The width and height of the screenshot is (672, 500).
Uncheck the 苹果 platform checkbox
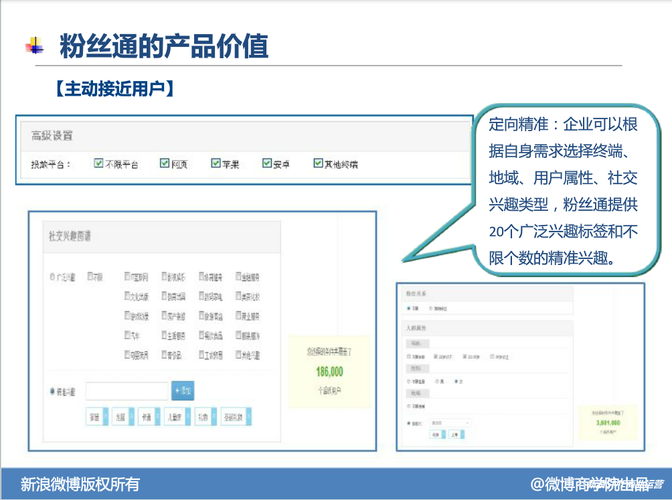[216, 163]
